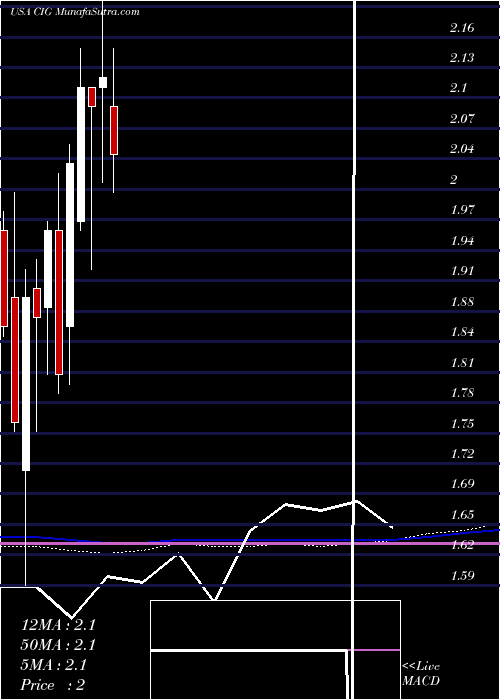
Task: Click the 1.94 price axis label
Action: click(462, 241)
